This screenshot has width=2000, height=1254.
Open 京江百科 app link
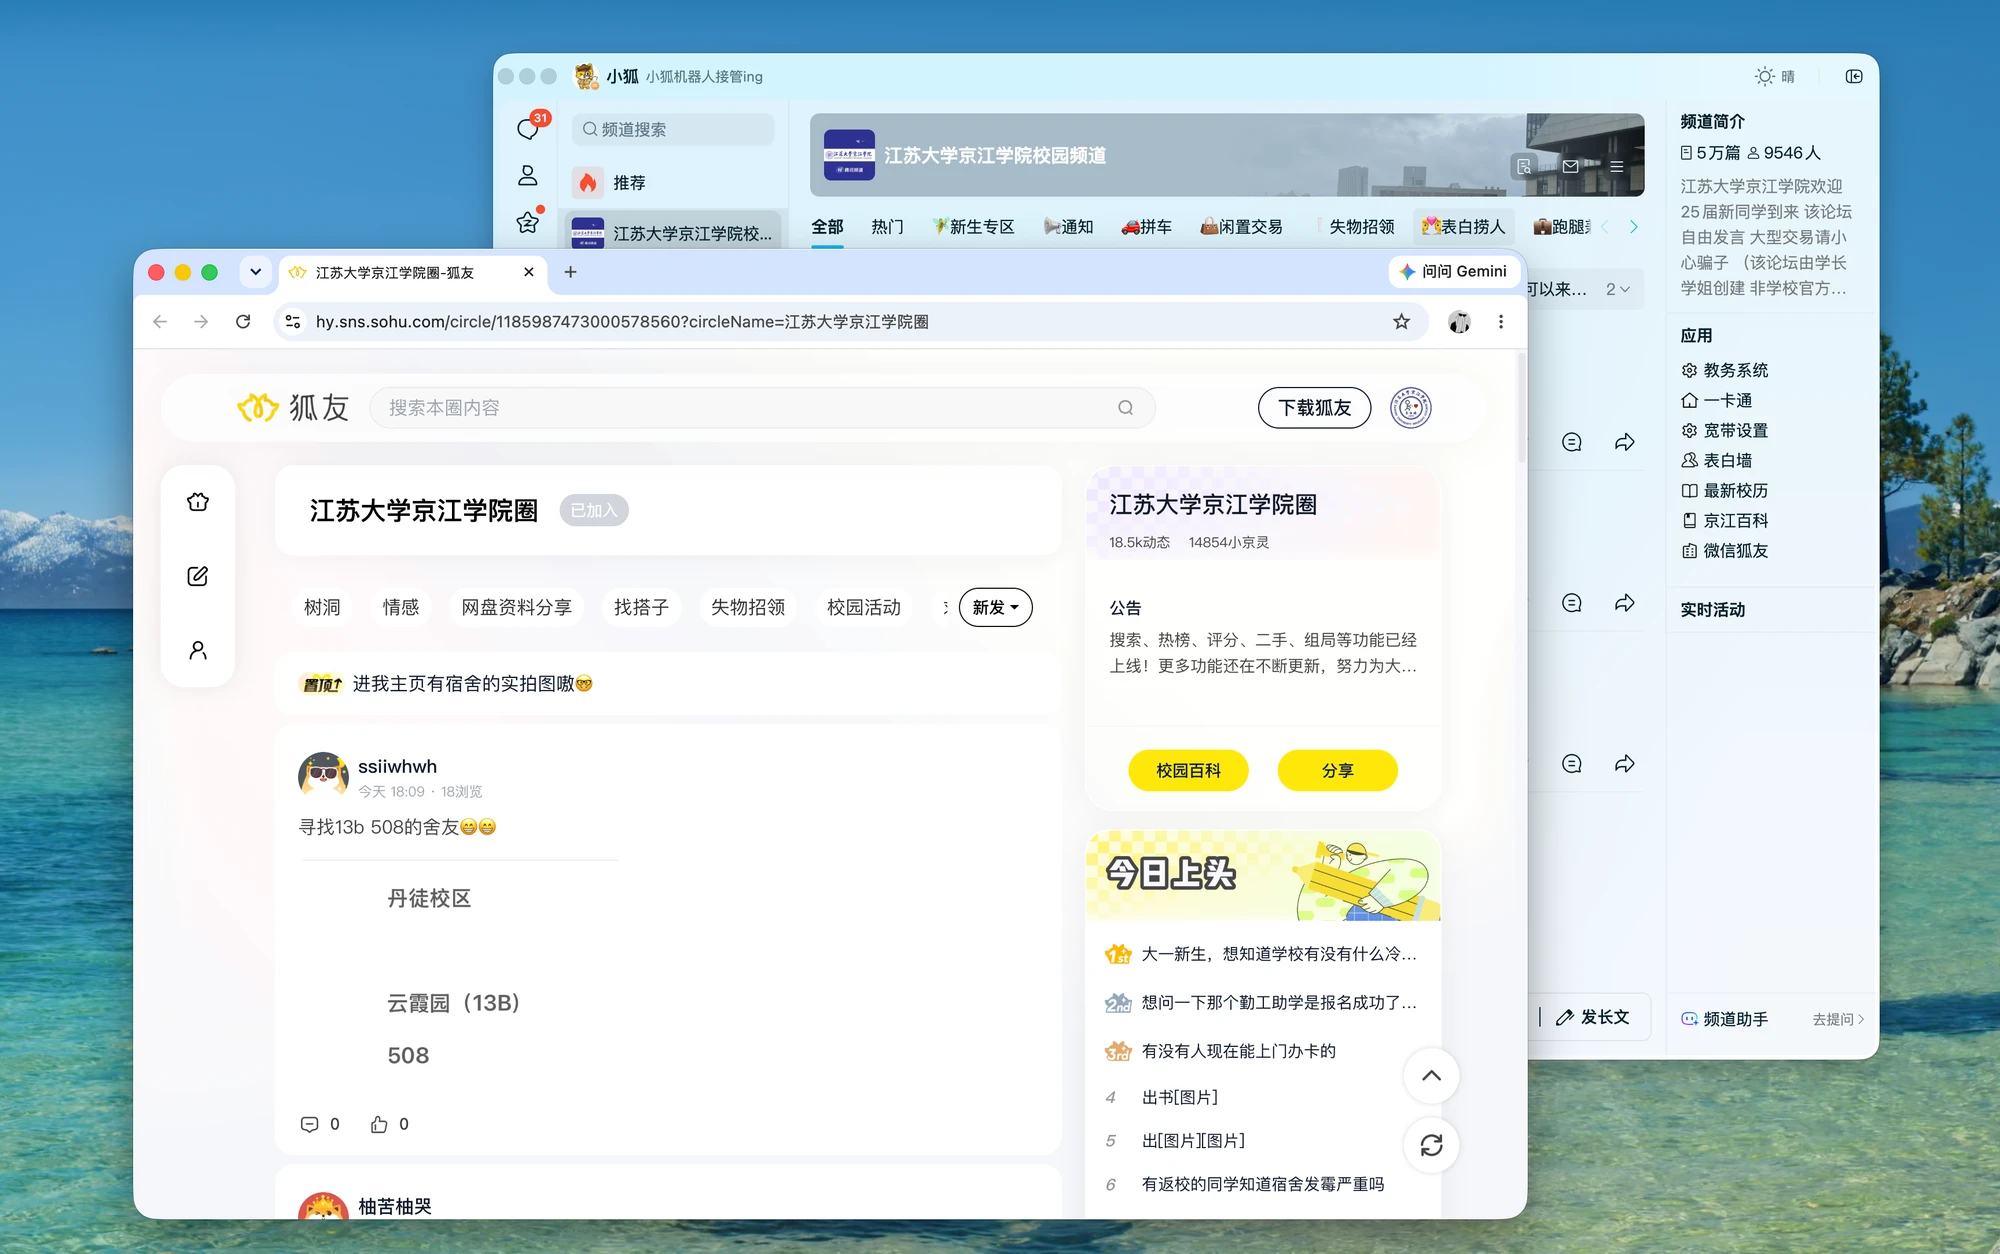pos(1725,520)
